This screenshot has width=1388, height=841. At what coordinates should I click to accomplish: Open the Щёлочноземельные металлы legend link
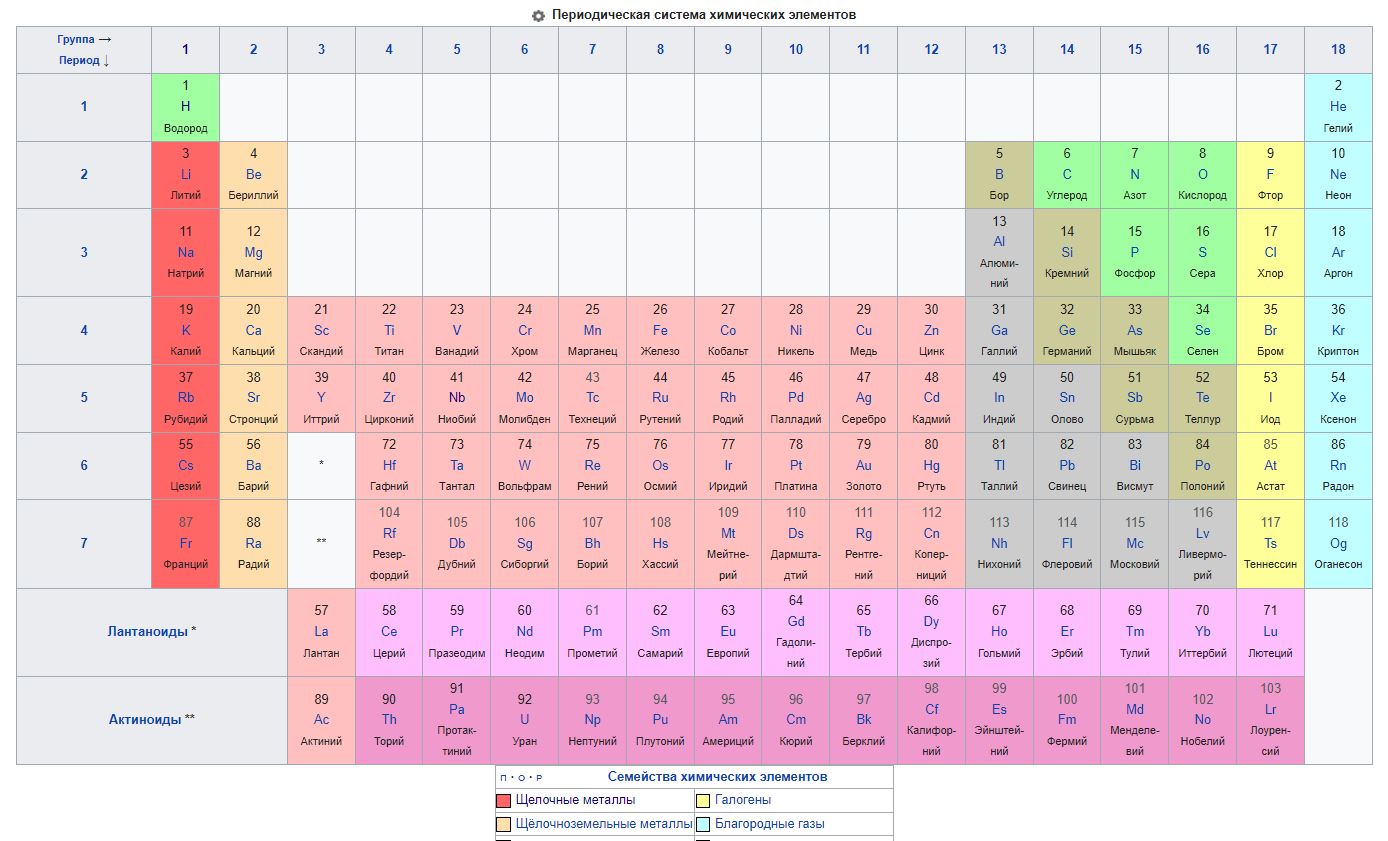(x=604, y=824)
